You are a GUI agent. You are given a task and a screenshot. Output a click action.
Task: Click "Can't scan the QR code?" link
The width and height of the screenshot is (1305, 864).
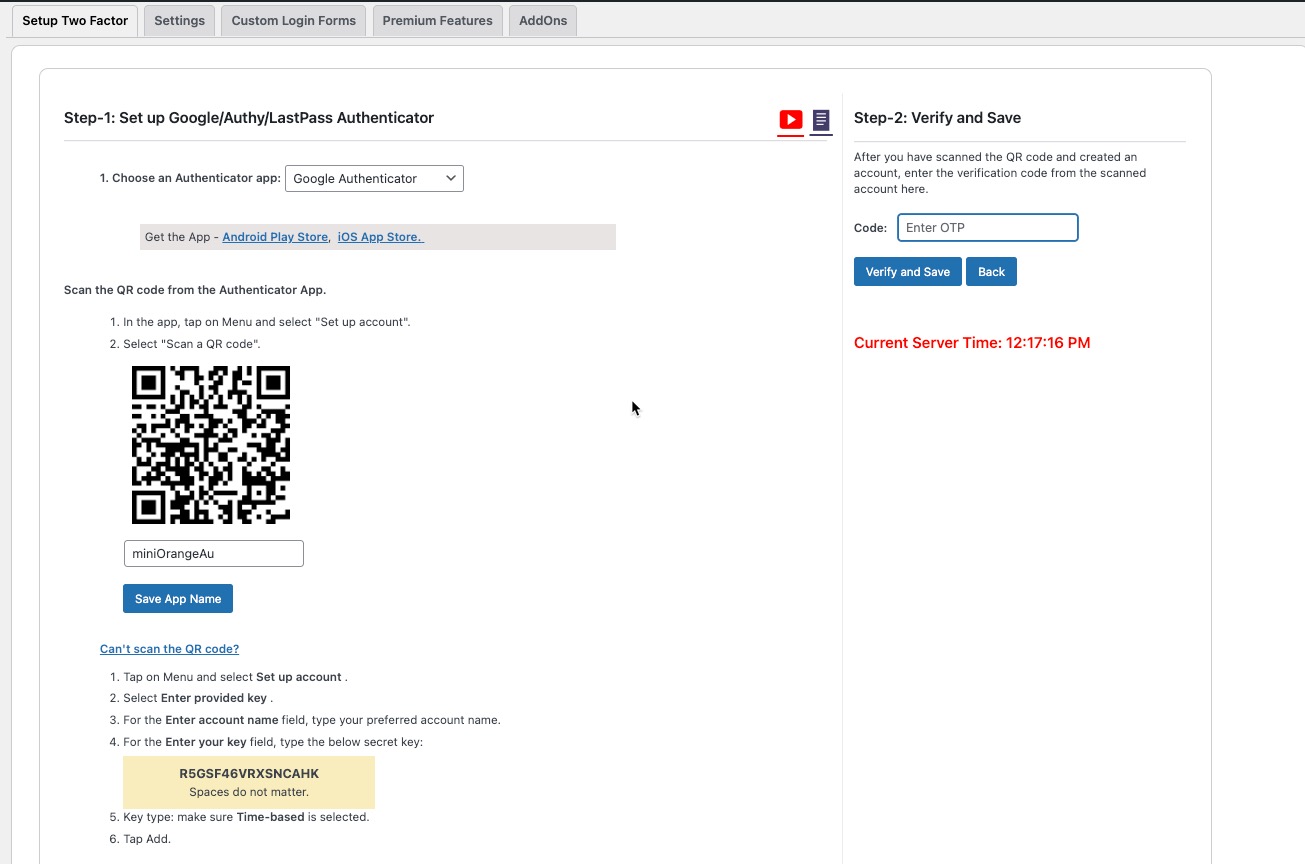169,649
